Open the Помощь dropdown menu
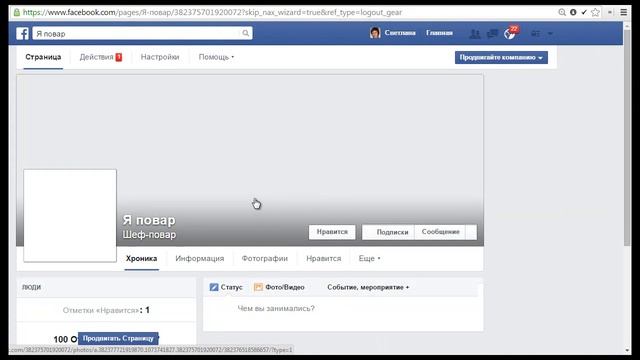 point(216,57)
